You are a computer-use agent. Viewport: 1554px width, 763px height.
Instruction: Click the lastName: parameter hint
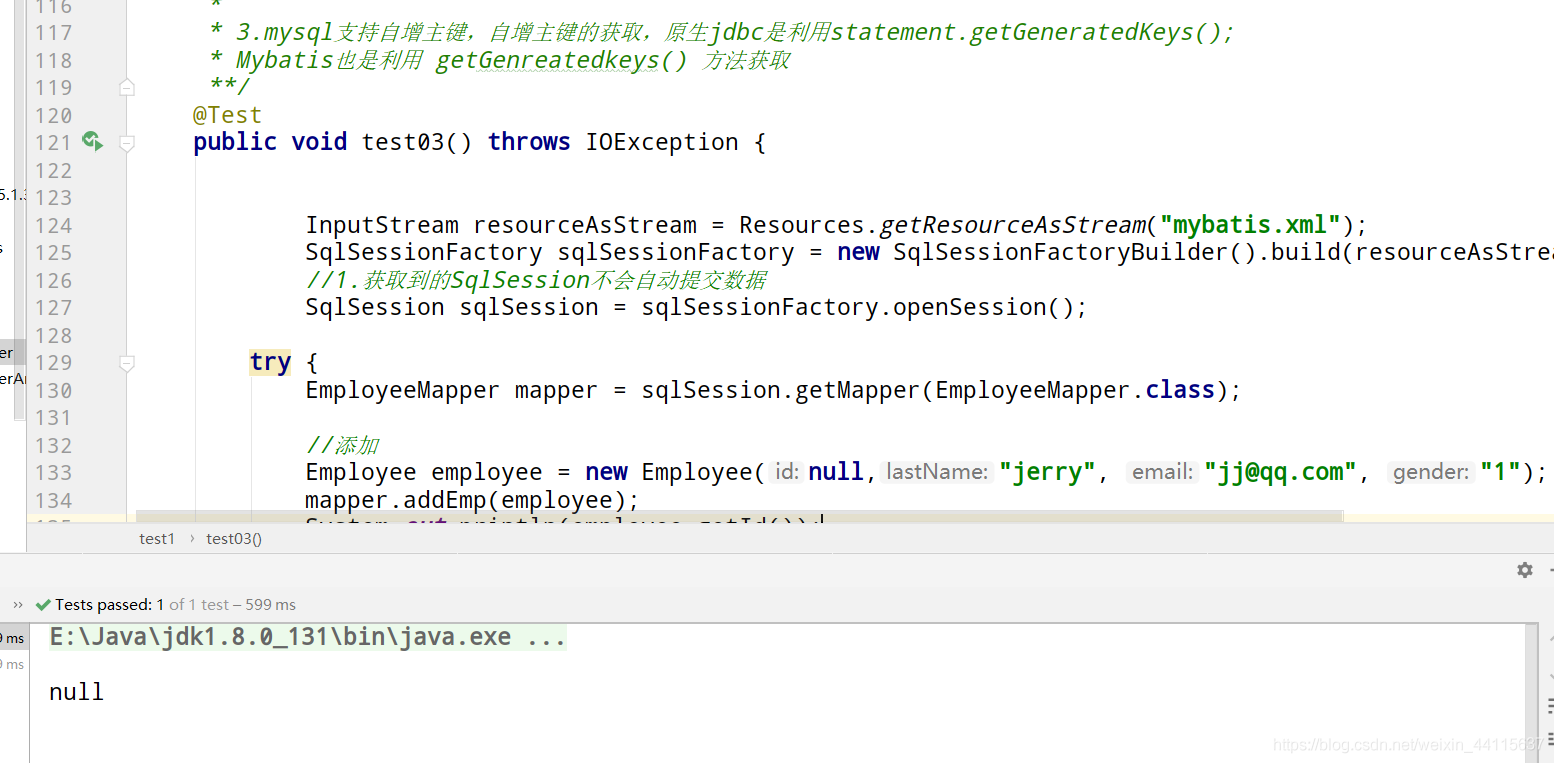click(x=937, y=472)
